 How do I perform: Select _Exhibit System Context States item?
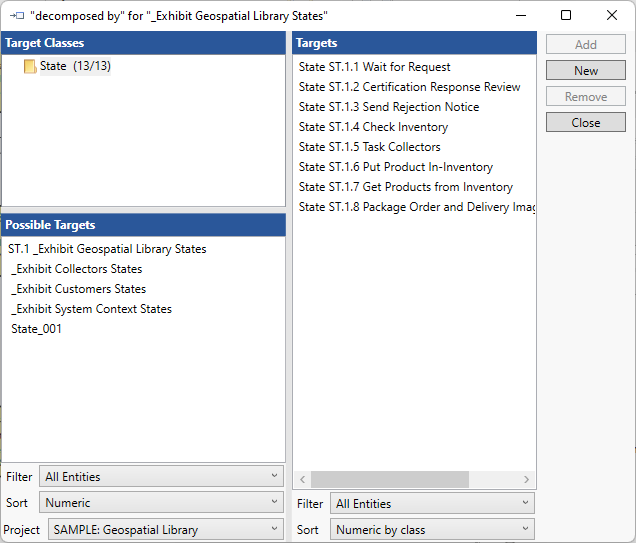(92, 309)
